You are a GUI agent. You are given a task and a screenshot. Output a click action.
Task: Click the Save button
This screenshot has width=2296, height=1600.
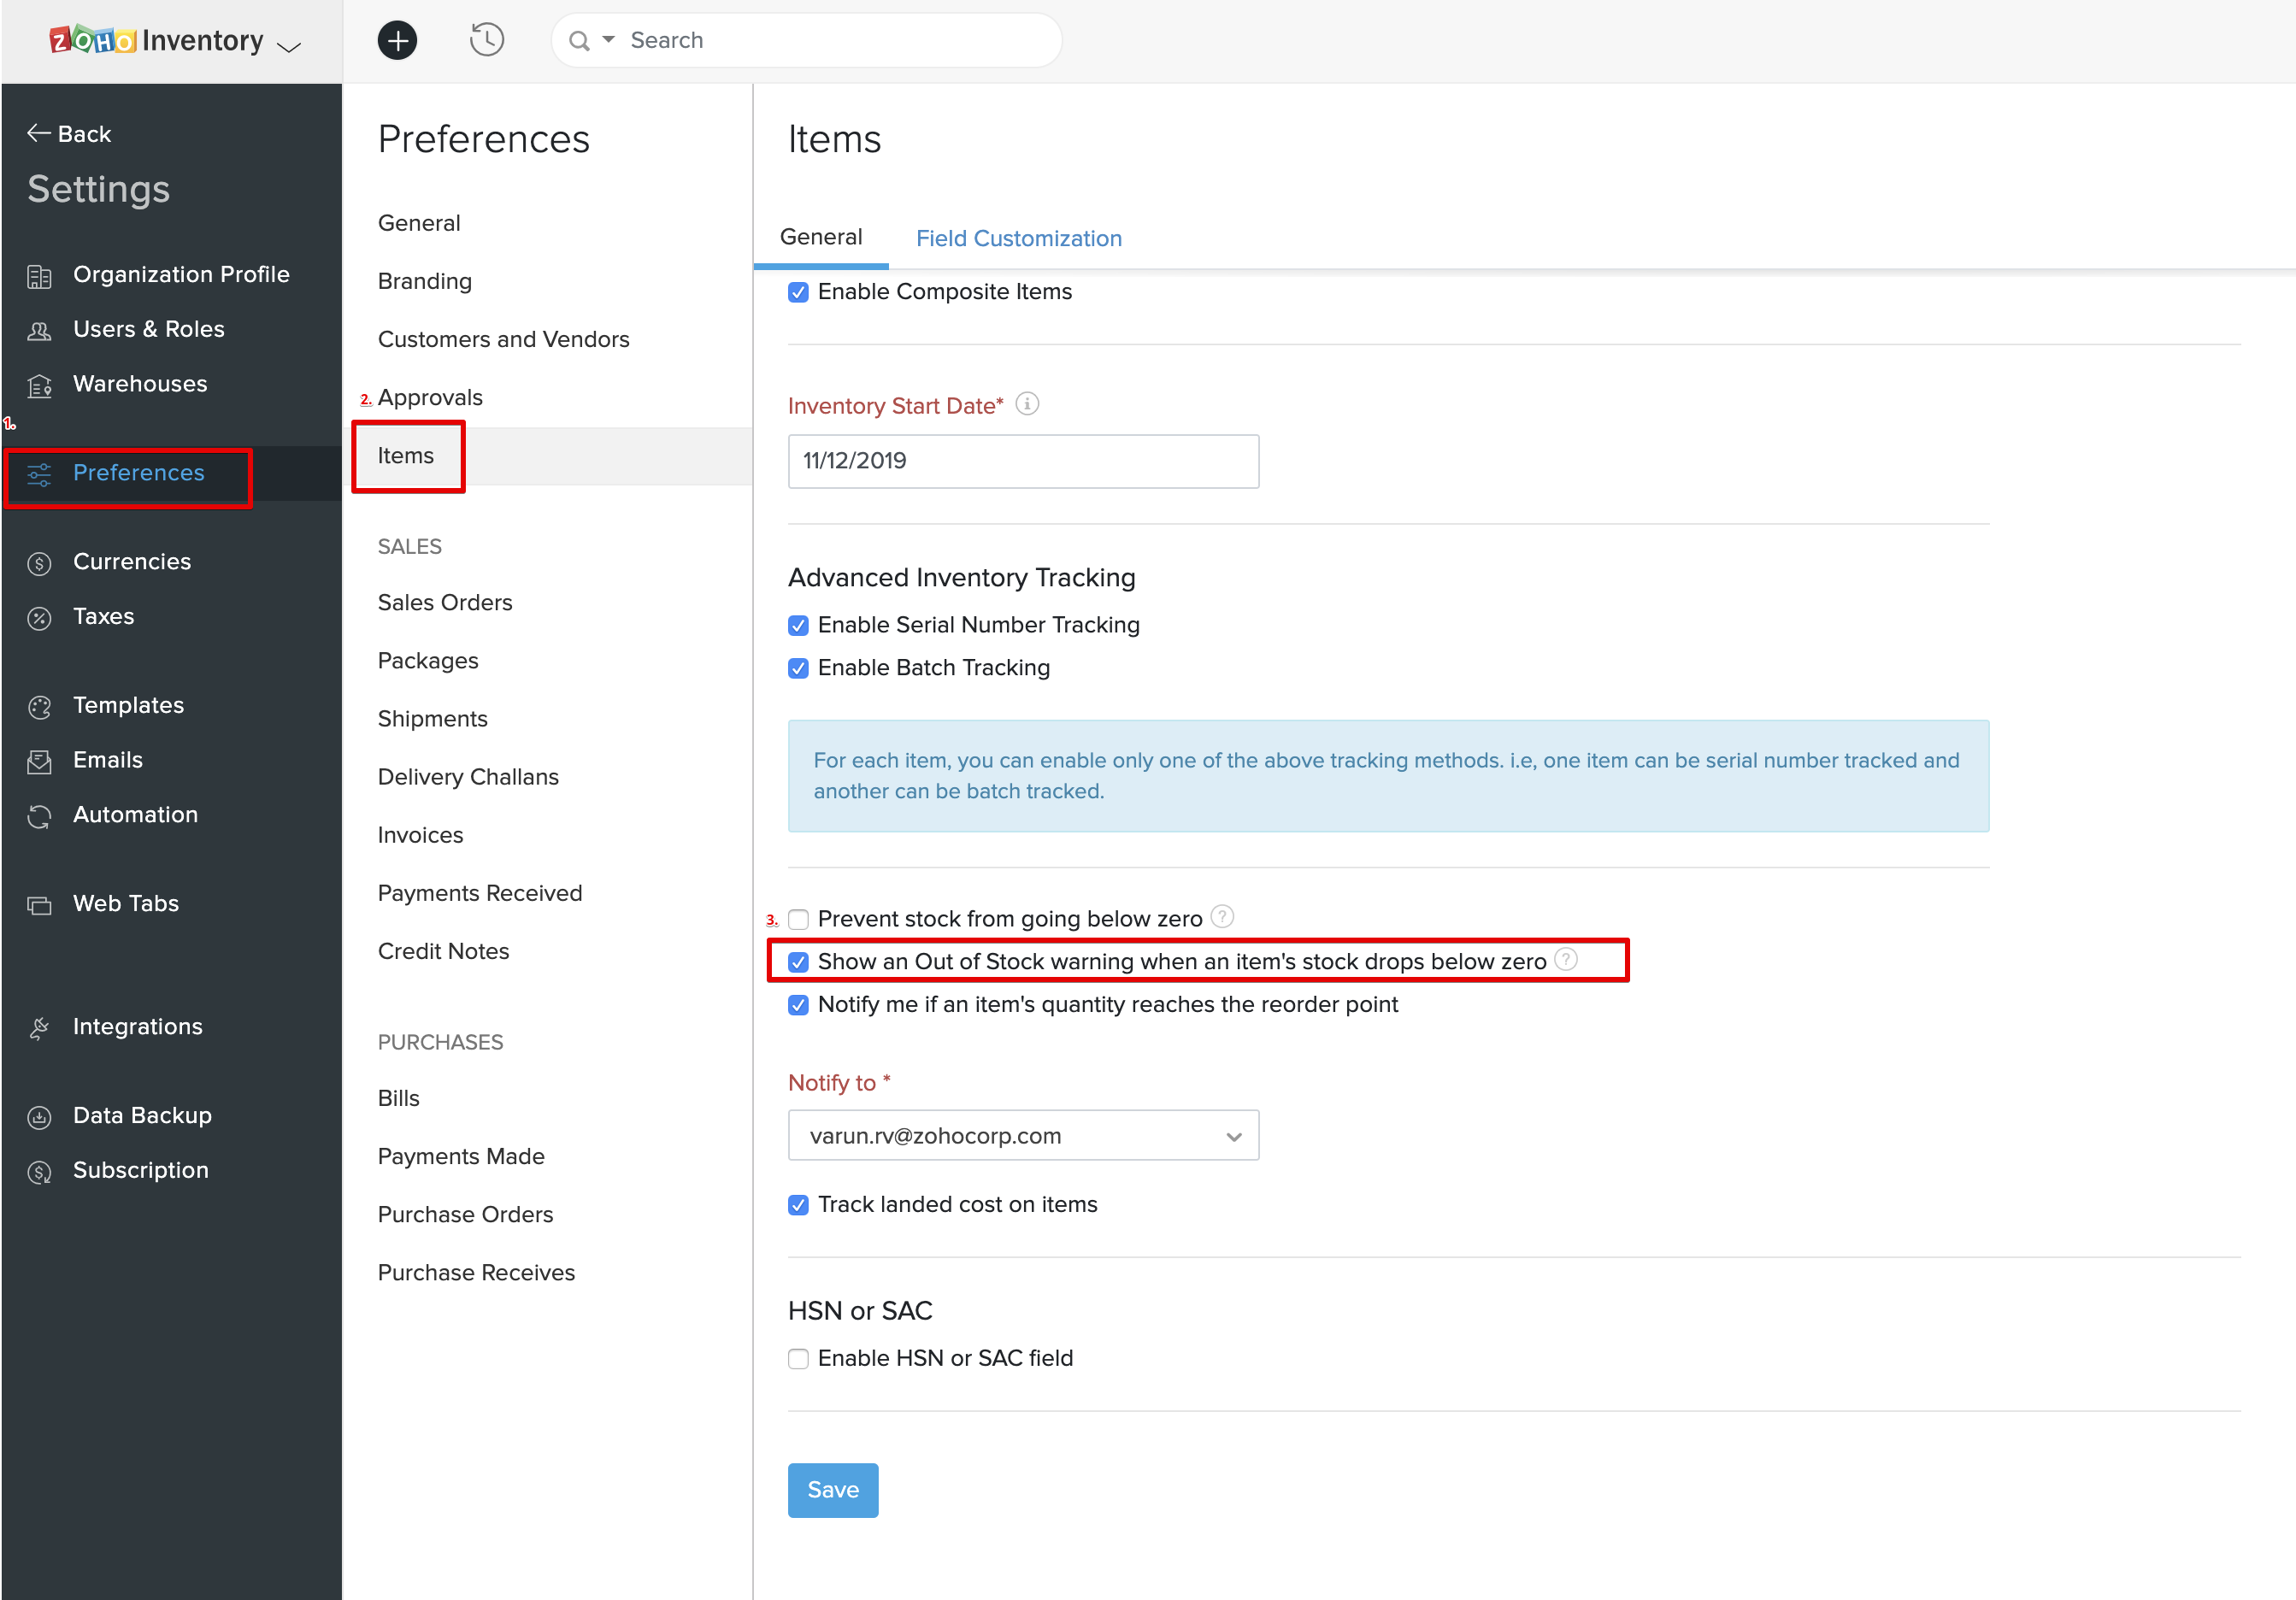point(832,1490)
